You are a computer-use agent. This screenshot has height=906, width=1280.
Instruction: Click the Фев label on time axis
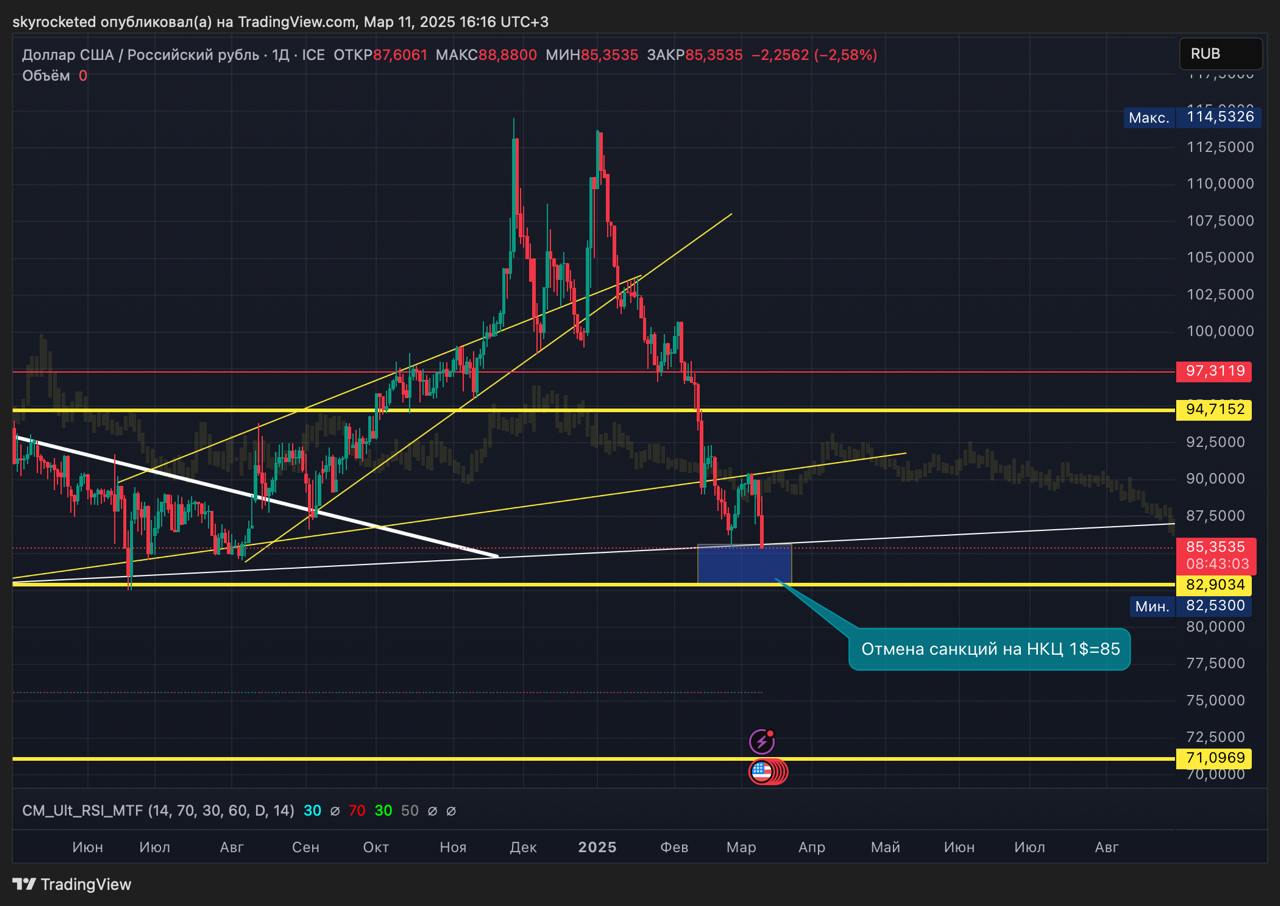pos(674,847)
